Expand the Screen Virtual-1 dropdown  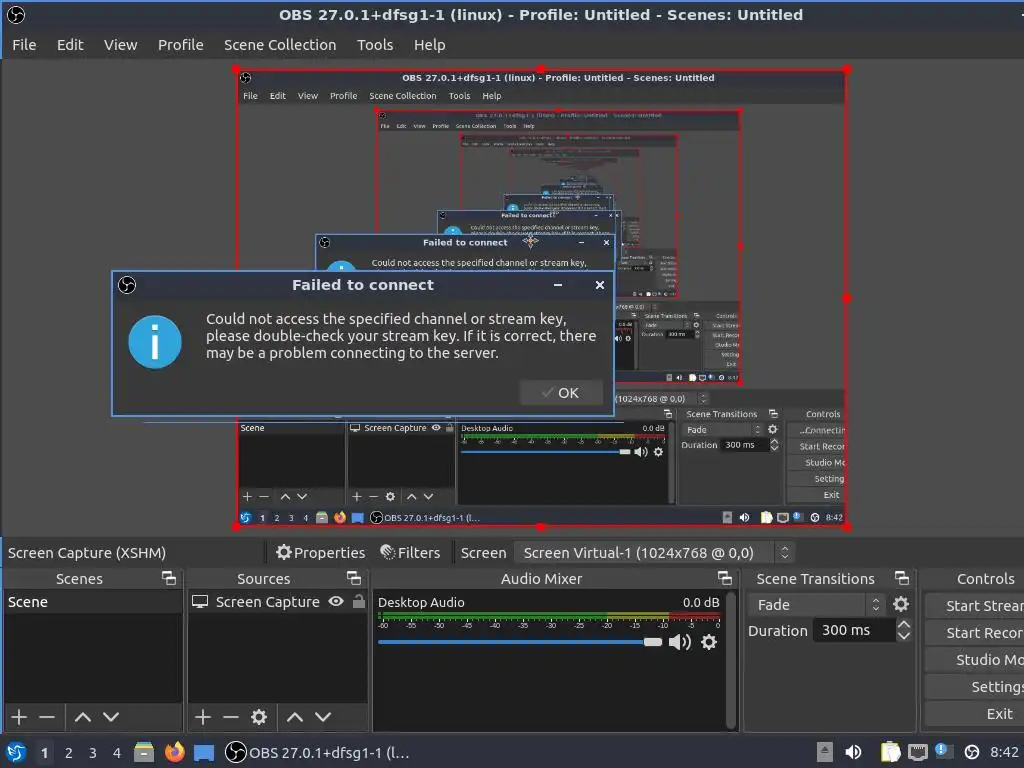click(x=654, y=552)
